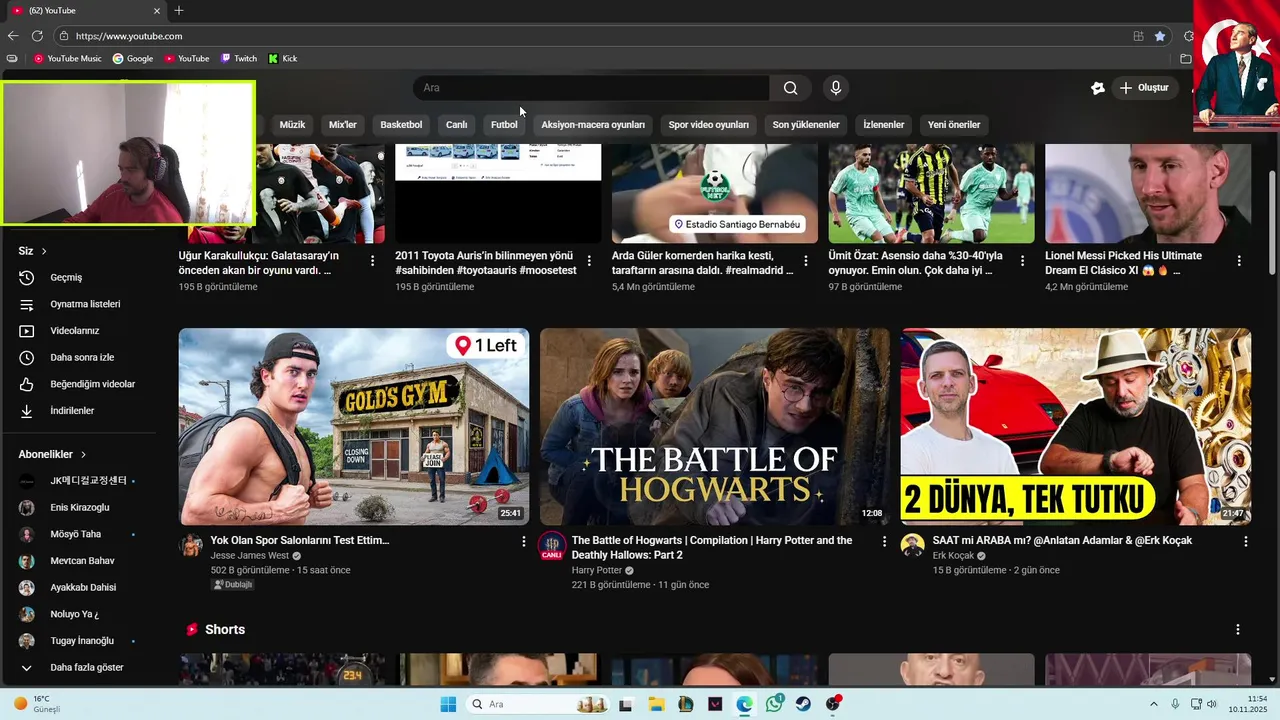Click the address bar URL

129,36
